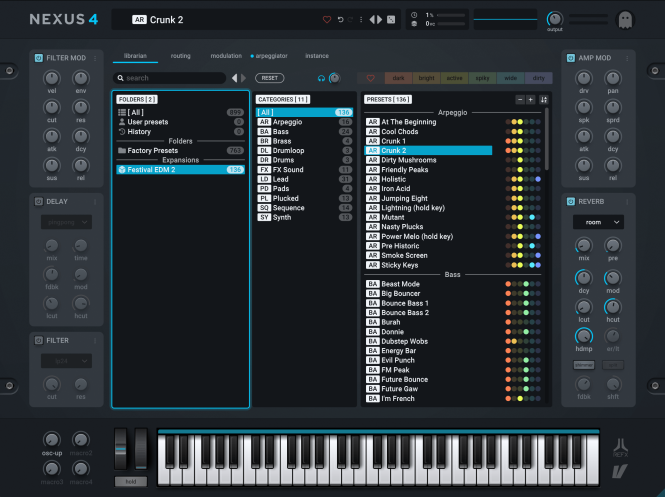The width and height of the screenshot is (665, 497).
Task: Click the sort presets icon
Action: pos(544,100)
